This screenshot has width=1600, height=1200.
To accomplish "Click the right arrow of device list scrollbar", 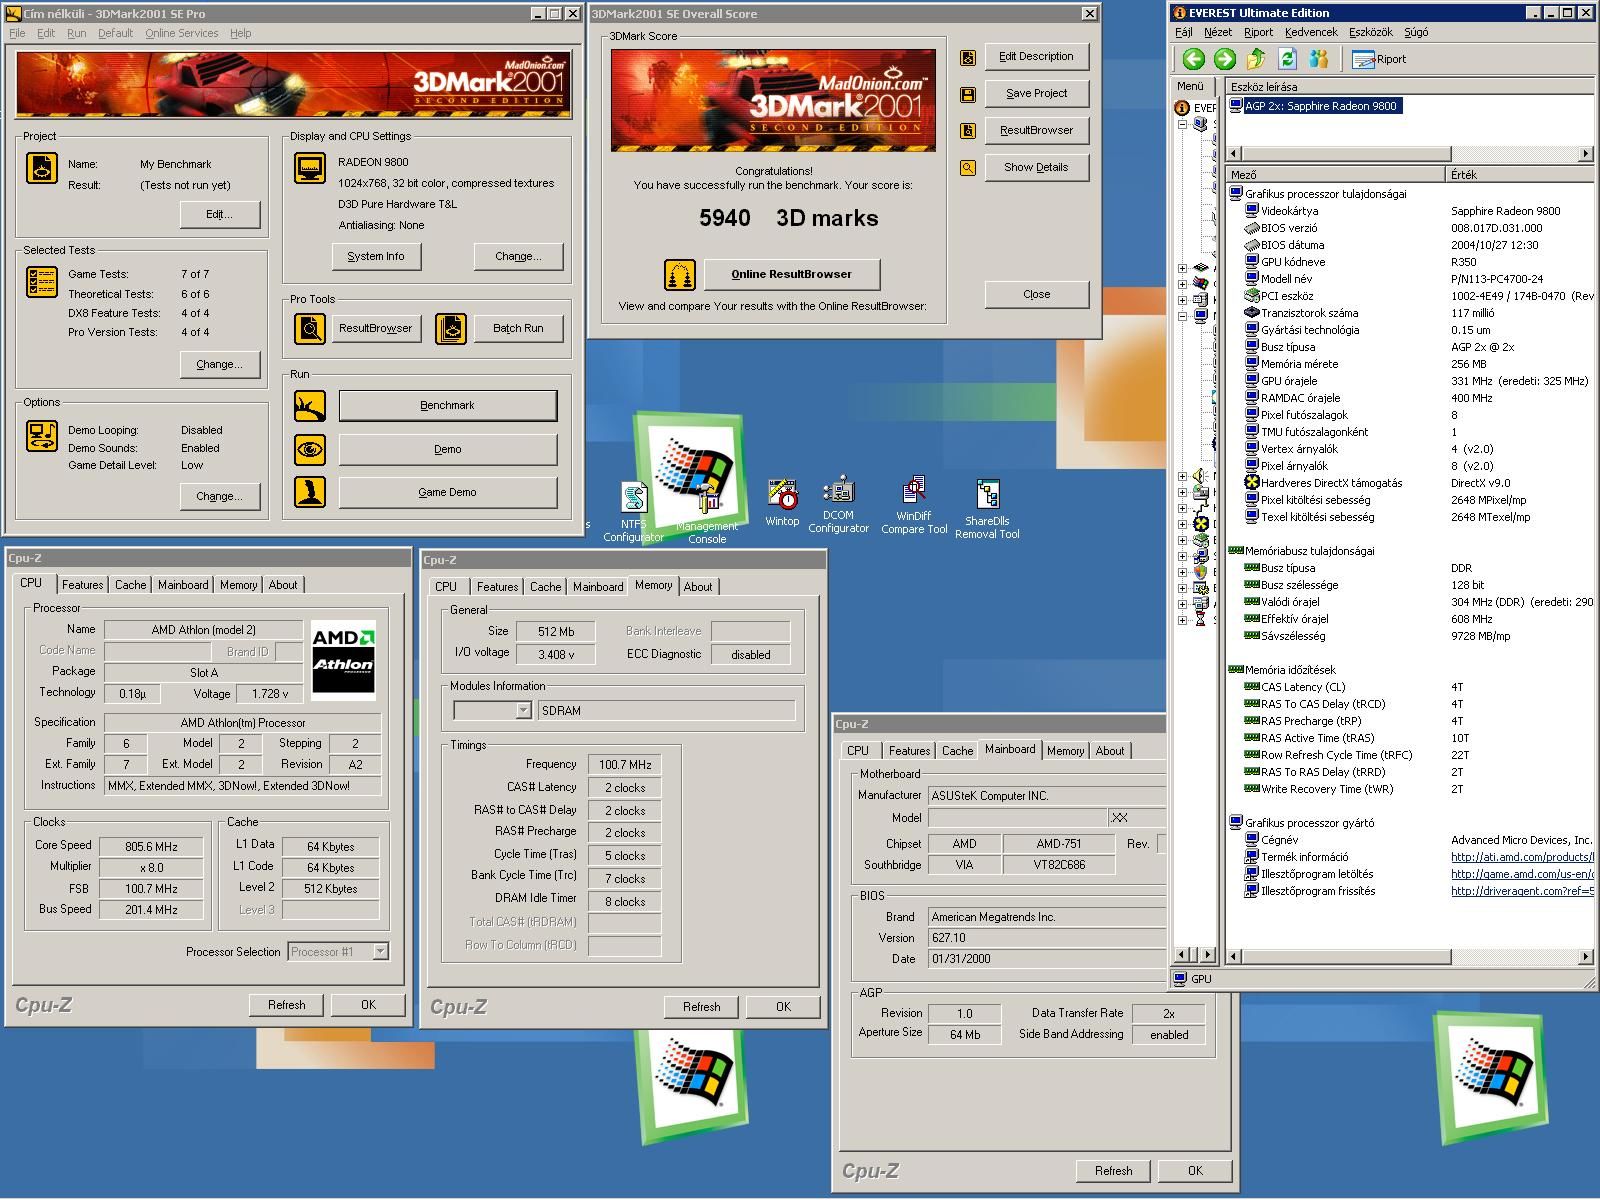I will coord(1585,154).
